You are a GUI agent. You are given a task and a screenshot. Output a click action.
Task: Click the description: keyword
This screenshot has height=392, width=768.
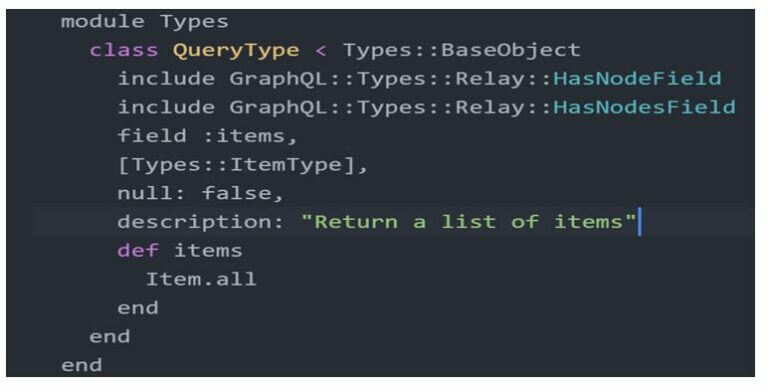click(x=200, y=222)
